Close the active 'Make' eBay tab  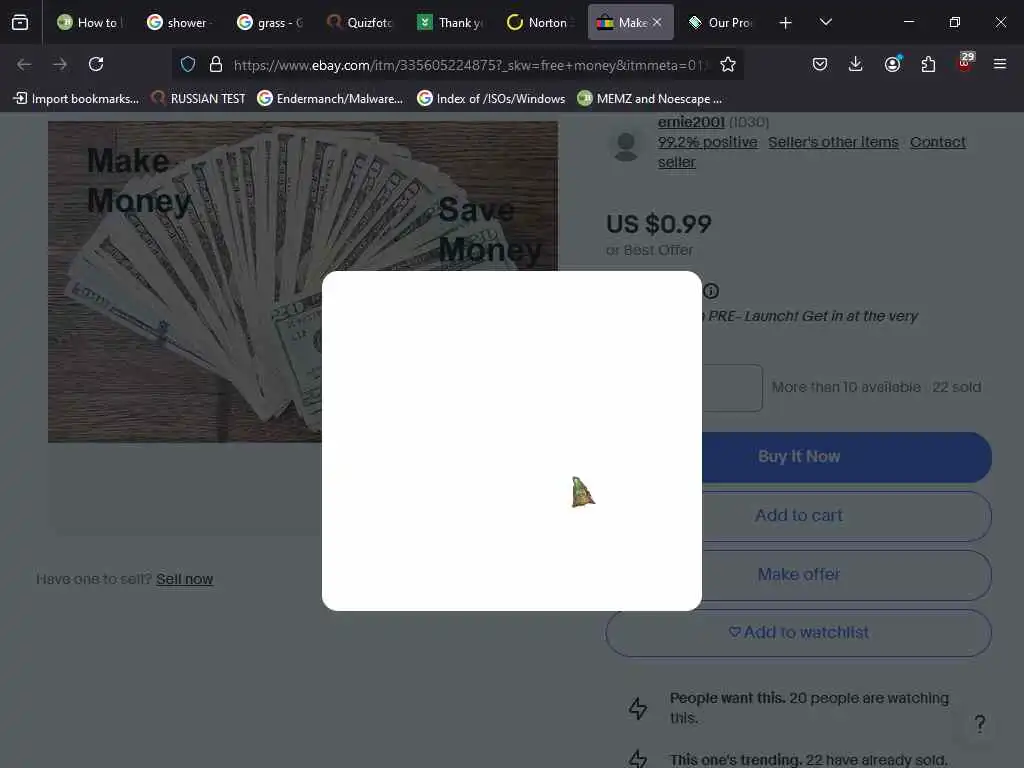[x=657, y=22]
